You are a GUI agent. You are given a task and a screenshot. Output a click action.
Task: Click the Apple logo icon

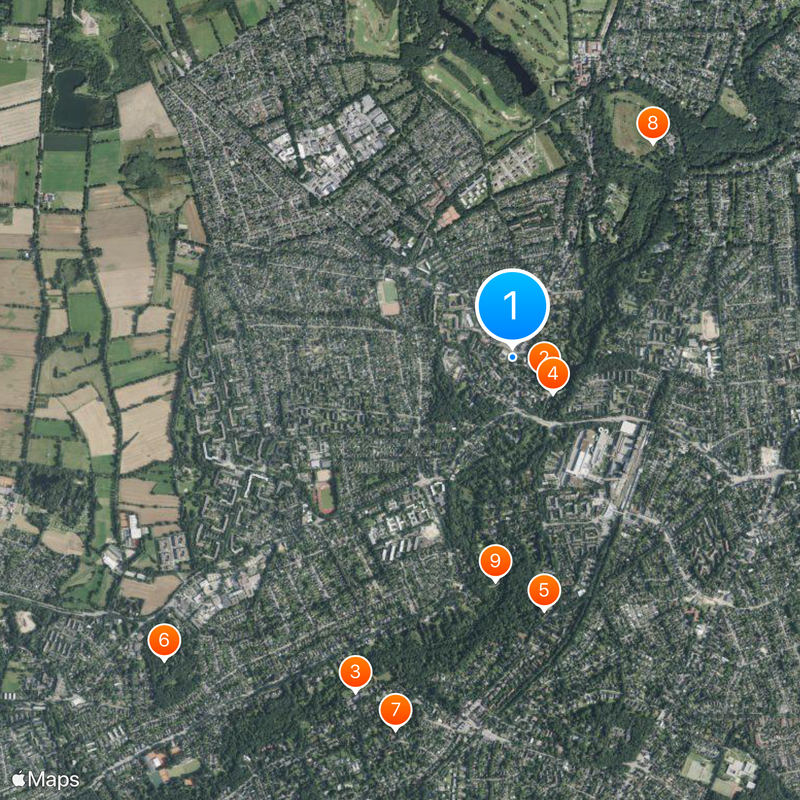[19, 779]
